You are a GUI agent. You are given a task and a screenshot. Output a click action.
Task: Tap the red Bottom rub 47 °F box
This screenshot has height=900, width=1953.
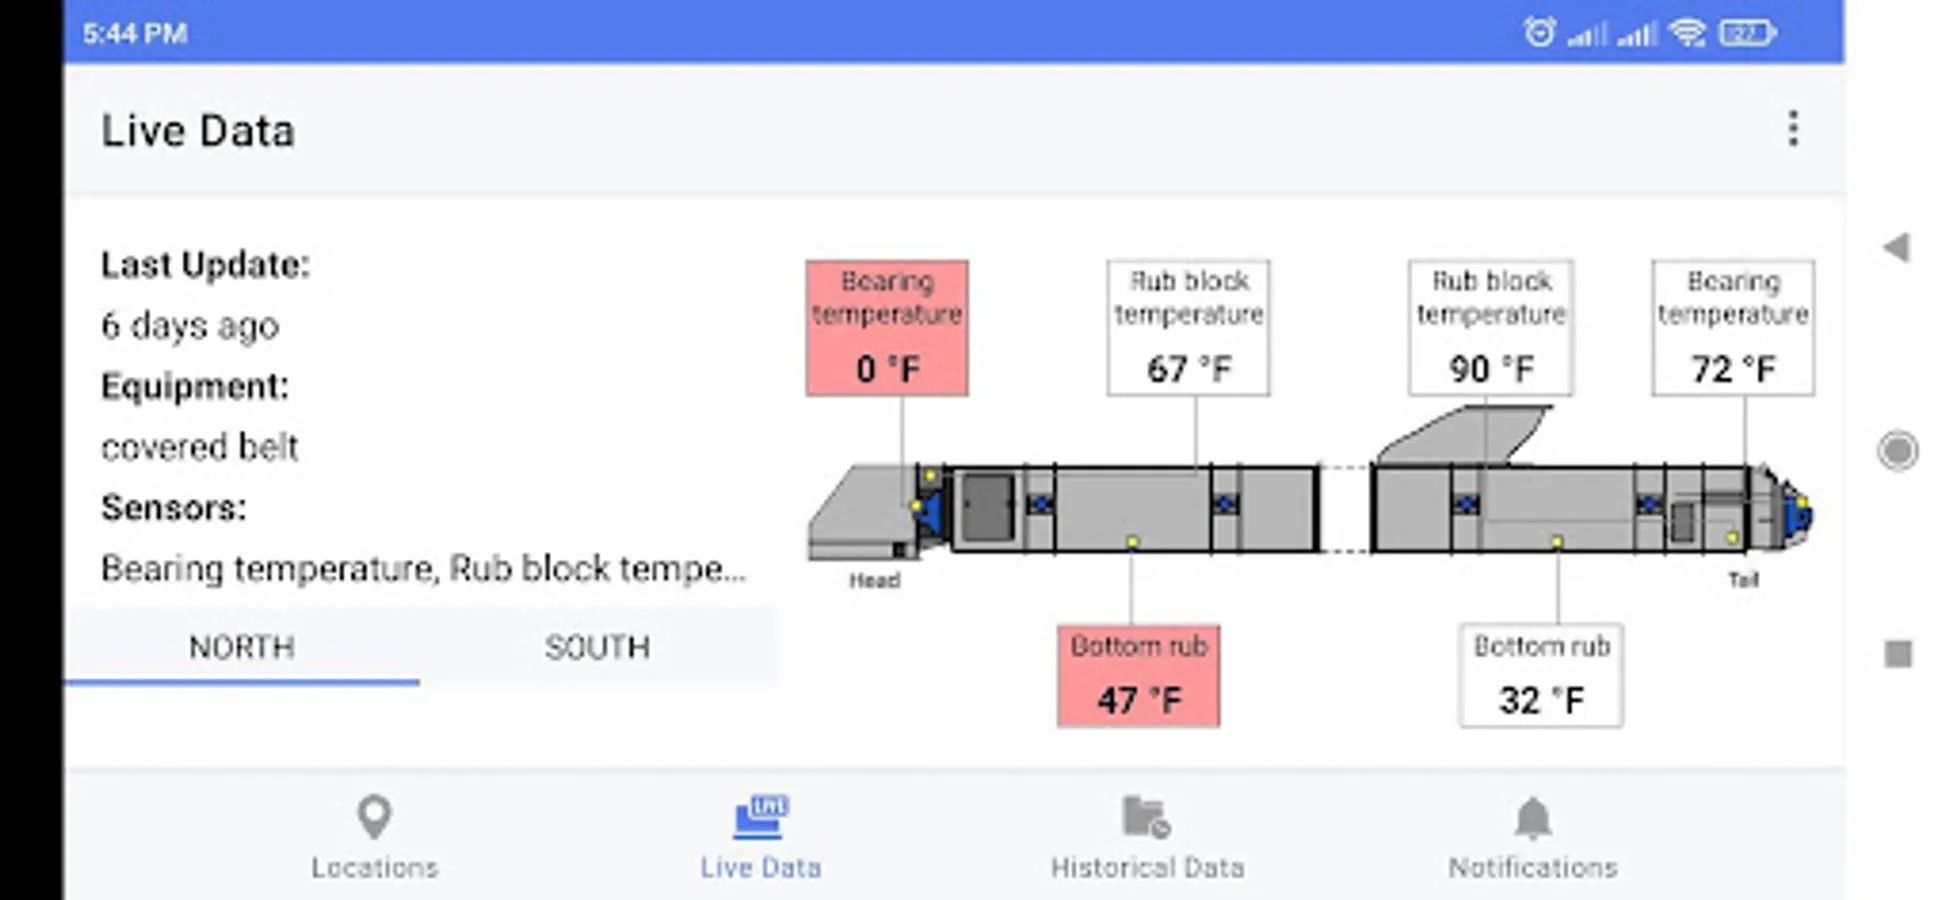tap(1138, 676)
